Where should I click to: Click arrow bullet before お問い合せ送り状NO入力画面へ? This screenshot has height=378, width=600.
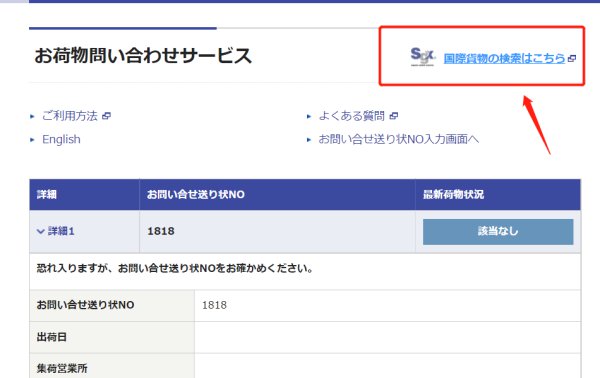[309, 140]
